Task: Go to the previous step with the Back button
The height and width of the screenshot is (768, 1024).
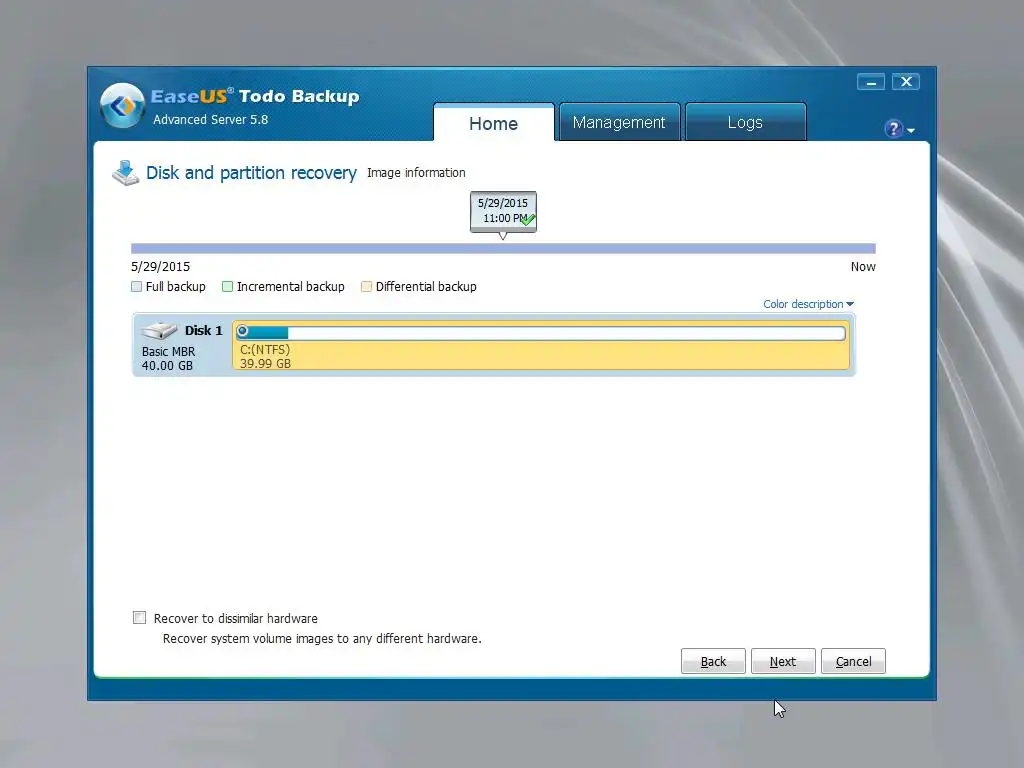Action: click(x=713, y=662)
